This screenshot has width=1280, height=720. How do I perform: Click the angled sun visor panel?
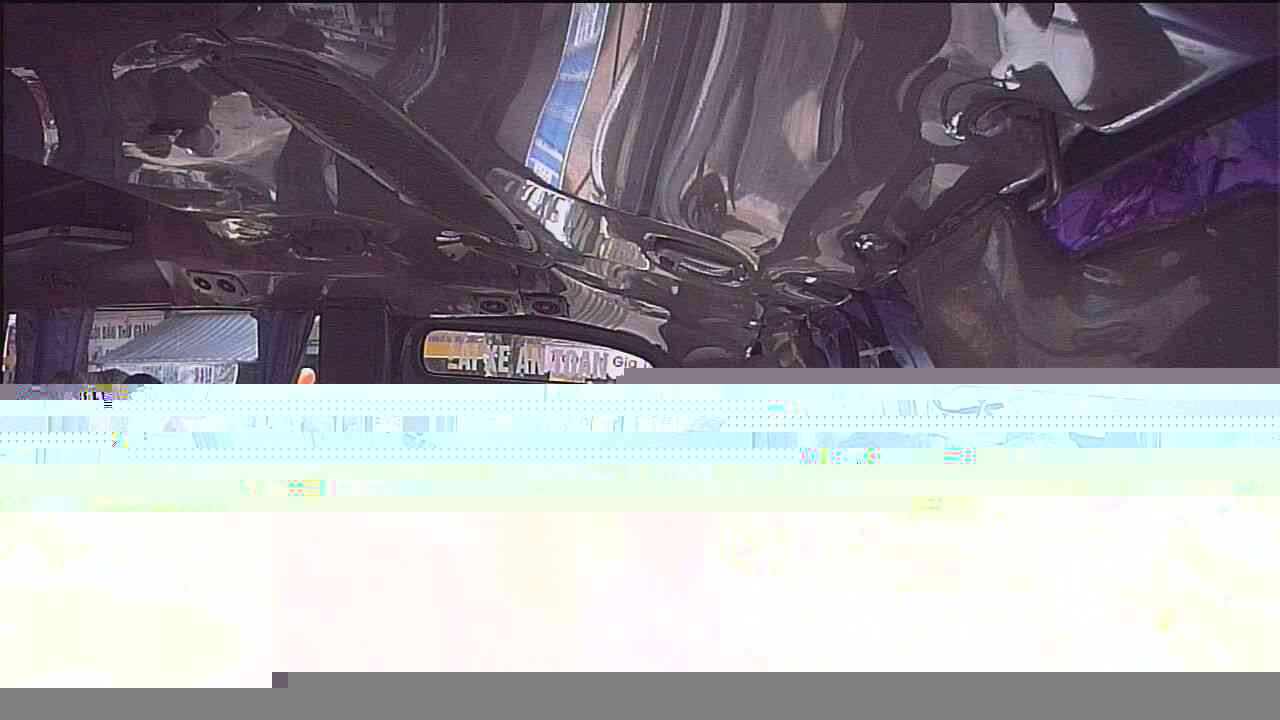[370, 150]
